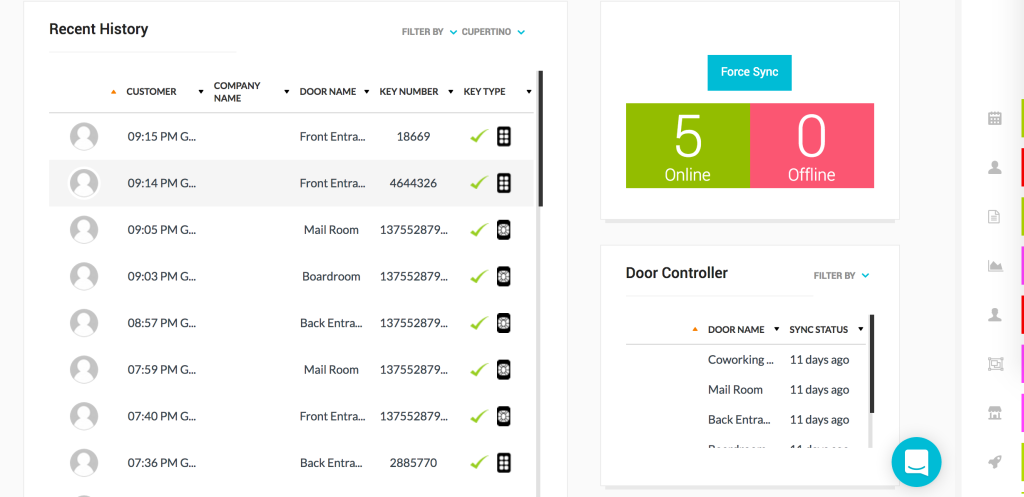This screenshot has width=1024, height=497.
Task: Click the red 0 Offline tile
Action: click(812, 146)
